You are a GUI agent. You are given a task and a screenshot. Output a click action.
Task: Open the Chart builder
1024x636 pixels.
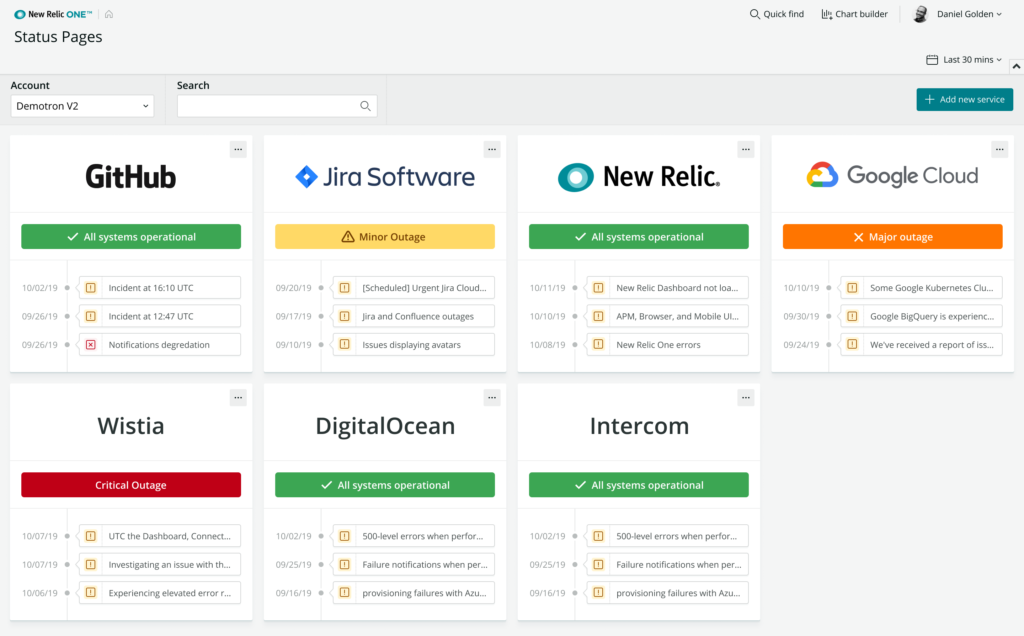854,14
